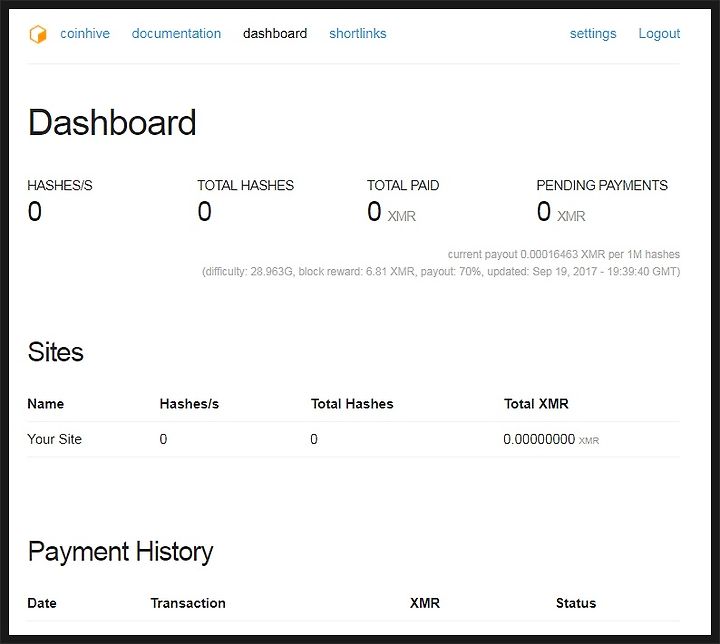Screen dimensions: 720x644
Task: Click the Hashes/s column header
Action: coord(189,404)
